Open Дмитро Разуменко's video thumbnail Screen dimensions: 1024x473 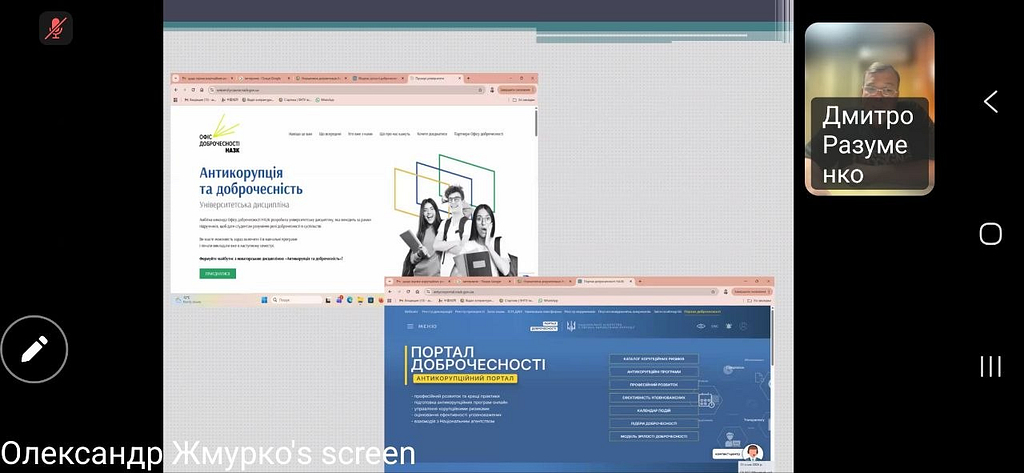[x=869, y=109]
